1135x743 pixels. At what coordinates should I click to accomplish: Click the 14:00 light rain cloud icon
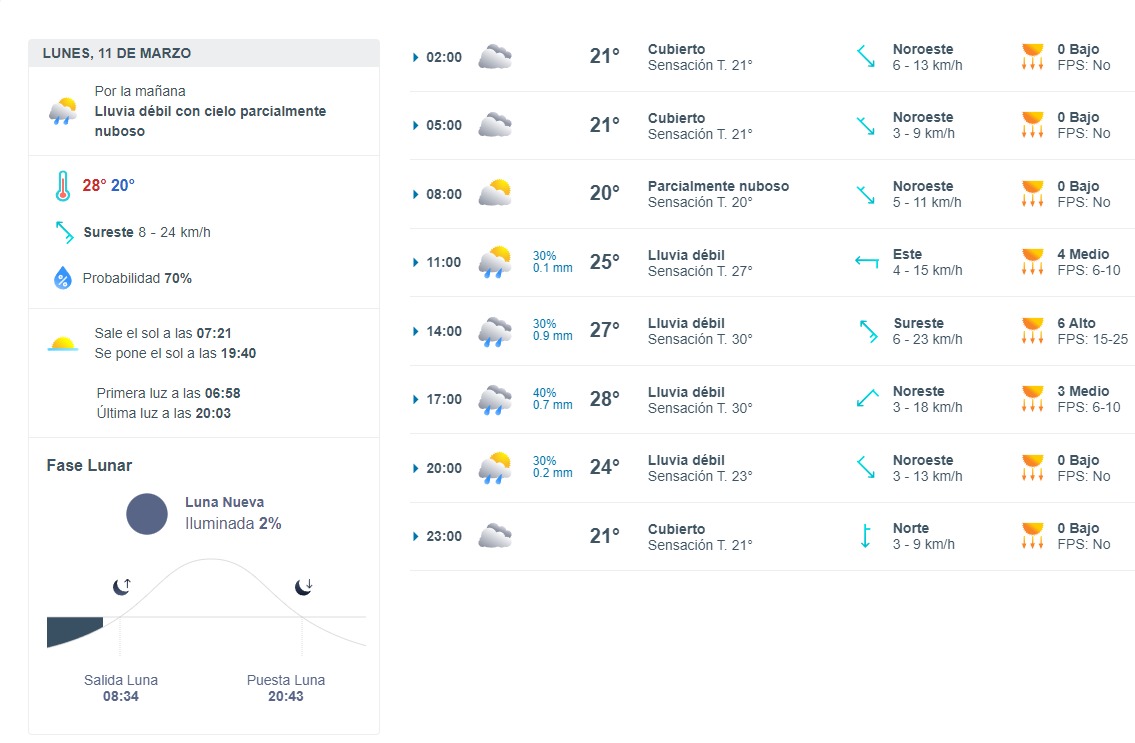click(x=495, y=332)
